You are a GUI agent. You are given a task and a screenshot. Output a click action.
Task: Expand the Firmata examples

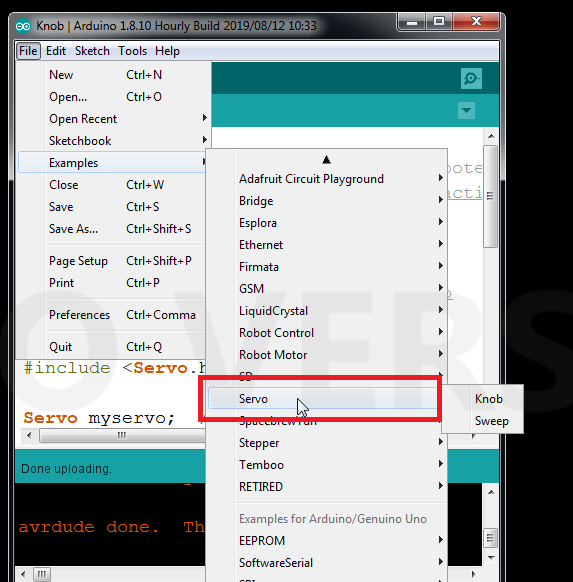tap(327, 267)
